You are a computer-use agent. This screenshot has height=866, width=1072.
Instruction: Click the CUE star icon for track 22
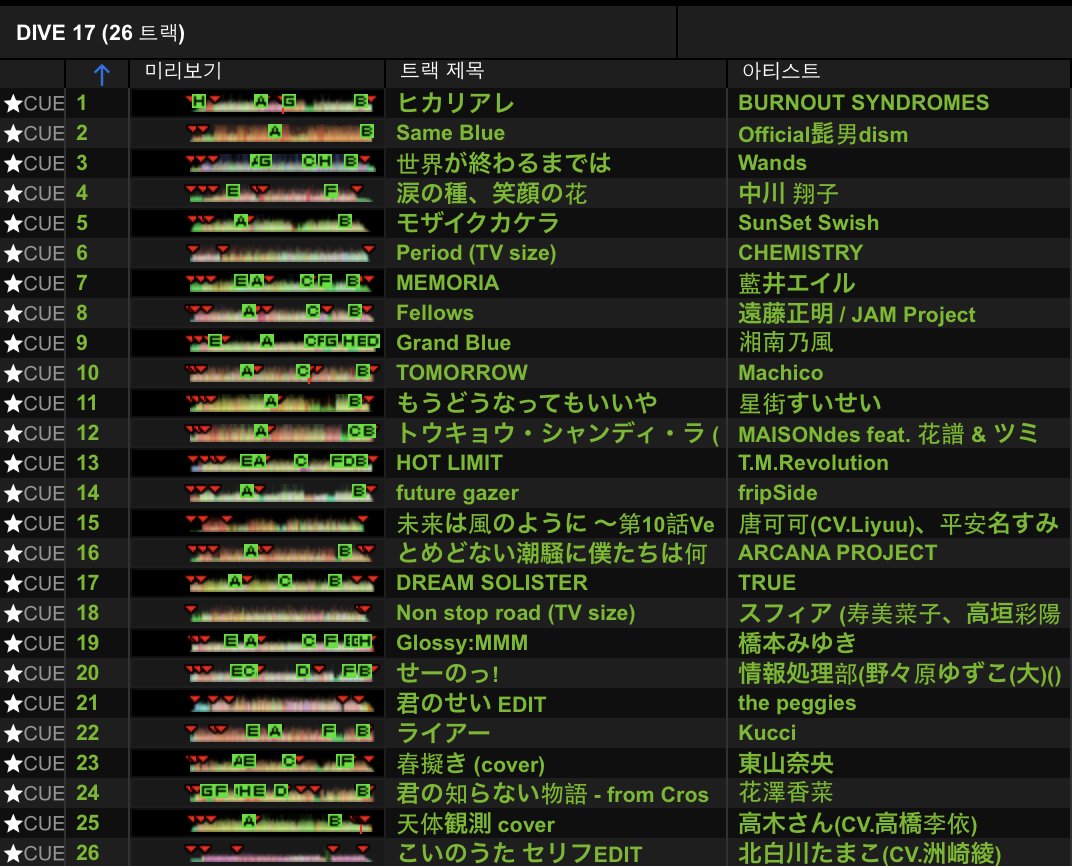[13, 733]
